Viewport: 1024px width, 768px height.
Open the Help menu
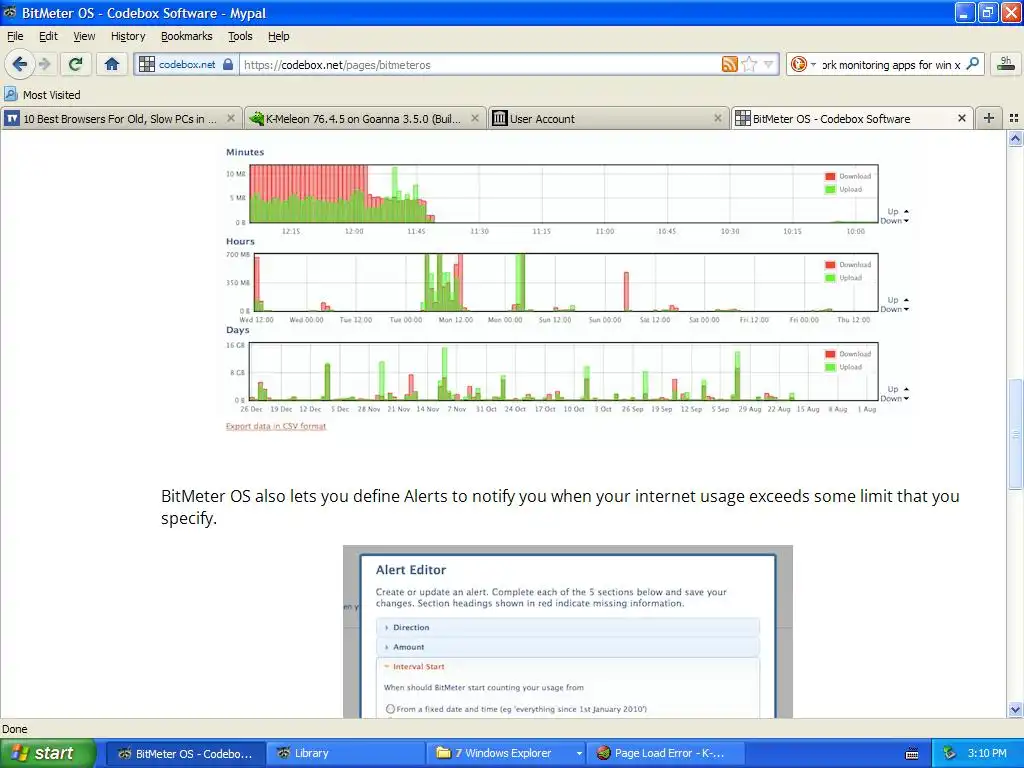click(279, 36)
